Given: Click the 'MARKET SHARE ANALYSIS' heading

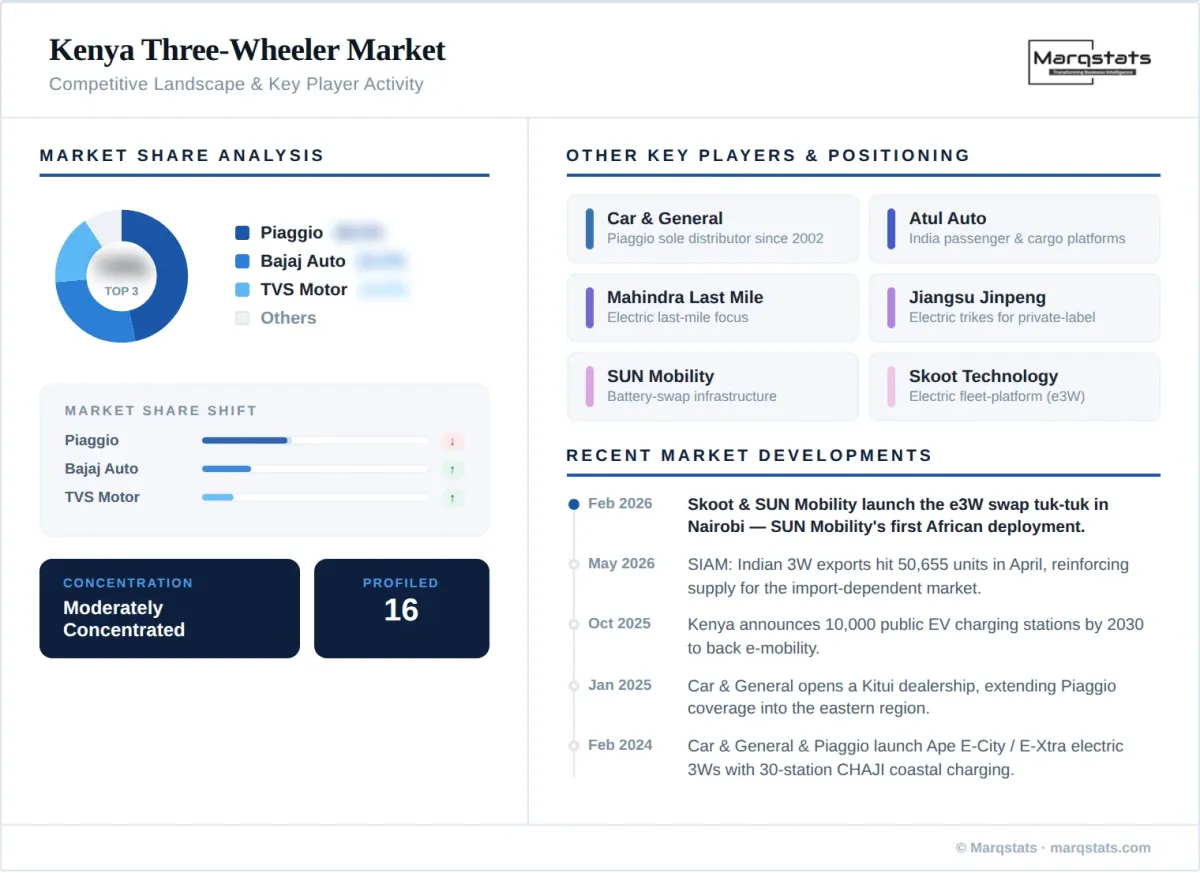Looking at the screenshot, I should click(182, 155).
